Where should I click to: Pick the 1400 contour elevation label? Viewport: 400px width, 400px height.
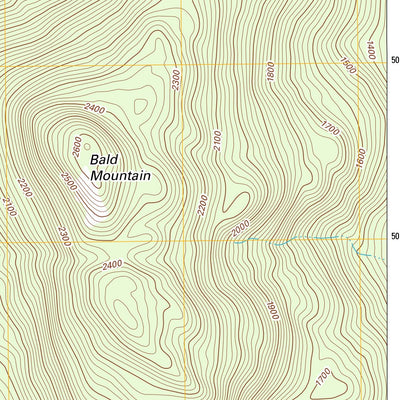tap(371, 51)
